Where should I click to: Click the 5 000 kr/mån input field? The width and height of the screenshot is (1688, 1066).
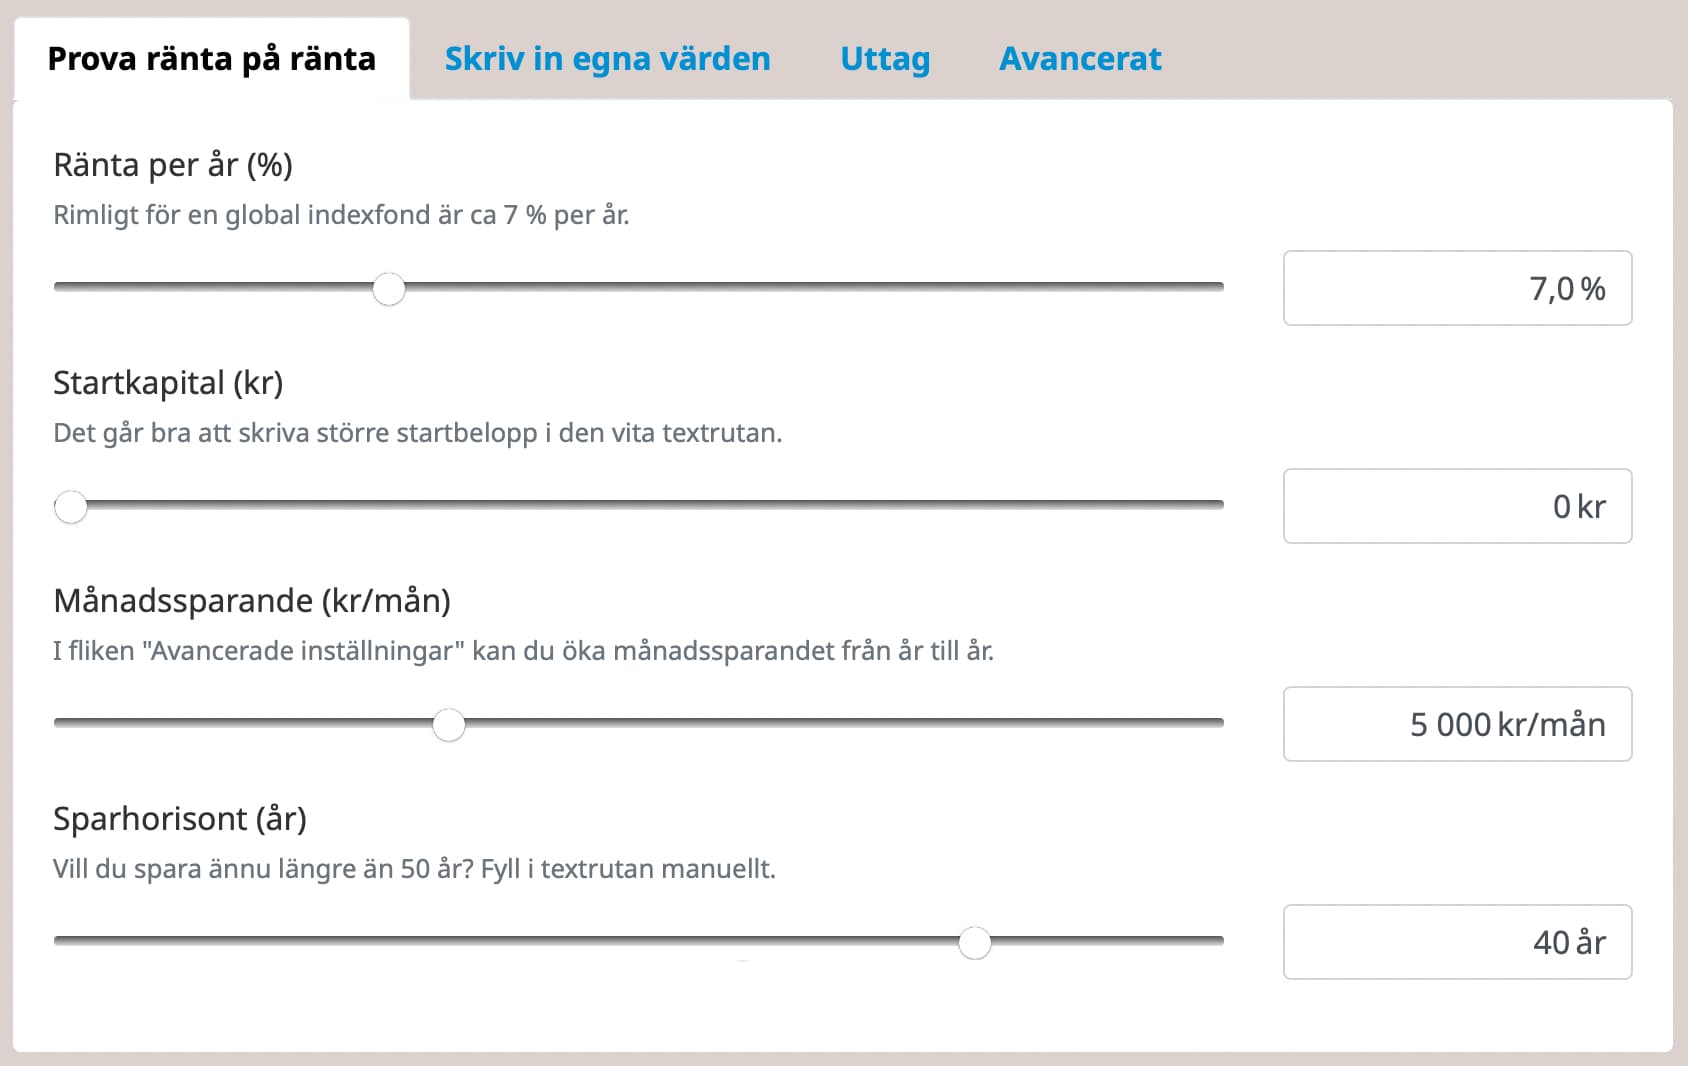point(1457,724)
